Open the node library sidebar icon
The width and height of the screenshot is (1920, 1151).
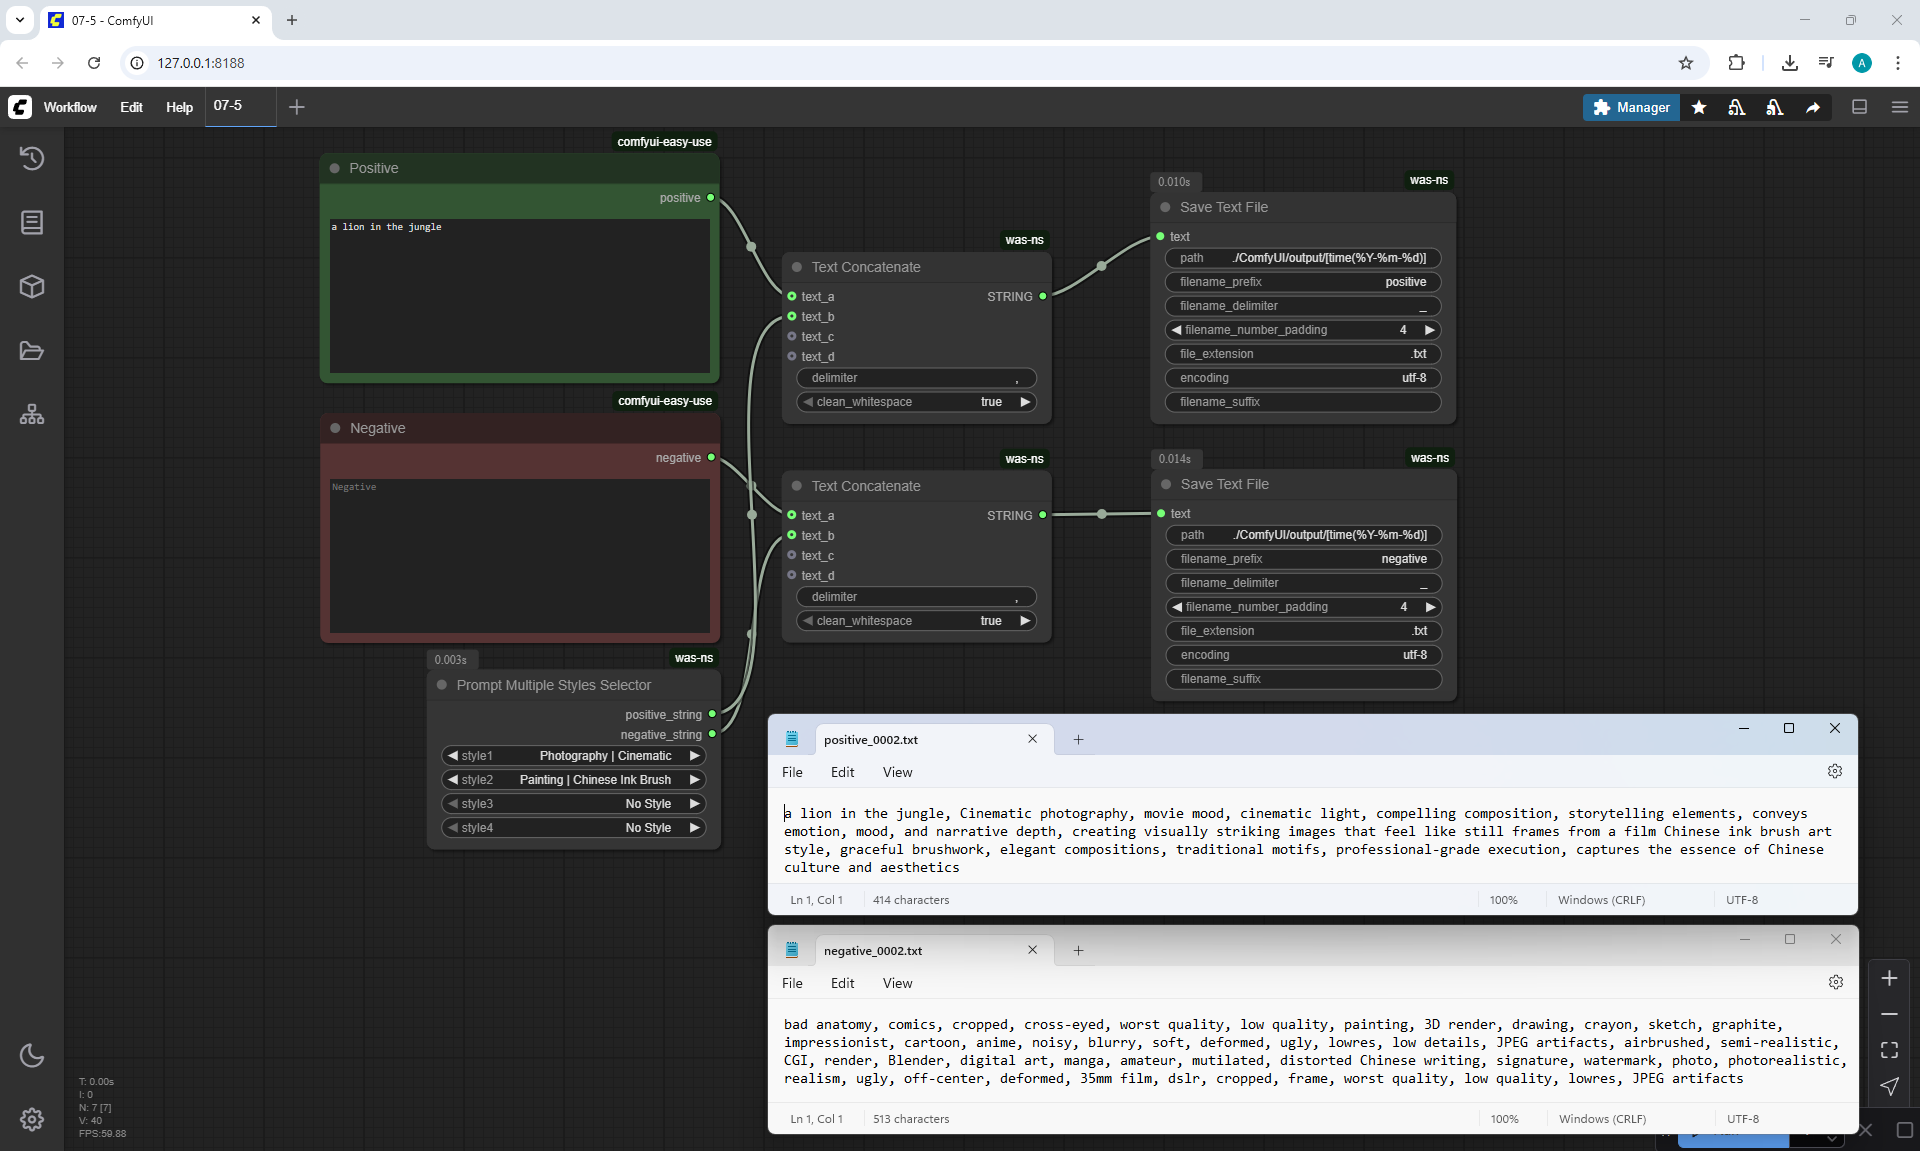tap(32, 222)
